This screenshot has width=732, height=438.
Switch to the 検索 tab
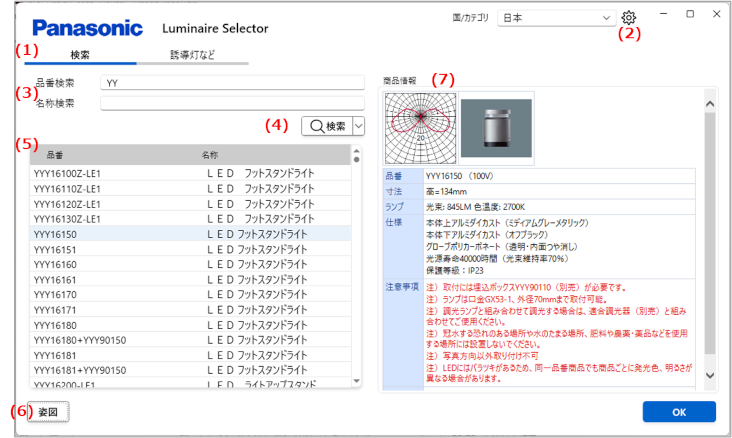80,55
